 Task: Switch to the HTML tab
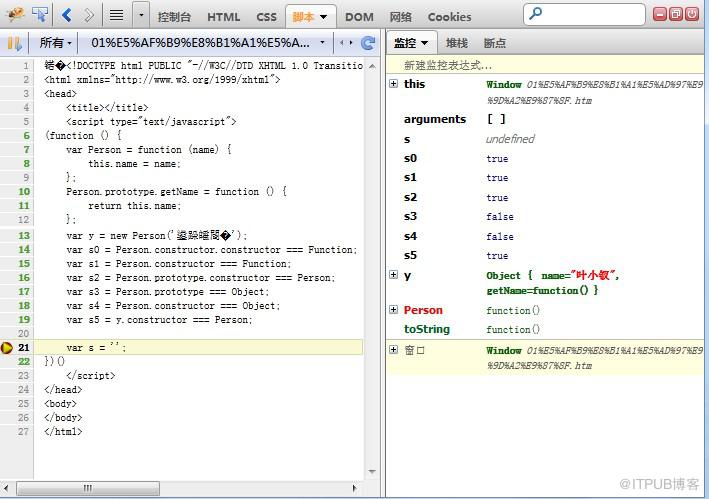click(223, 17)
